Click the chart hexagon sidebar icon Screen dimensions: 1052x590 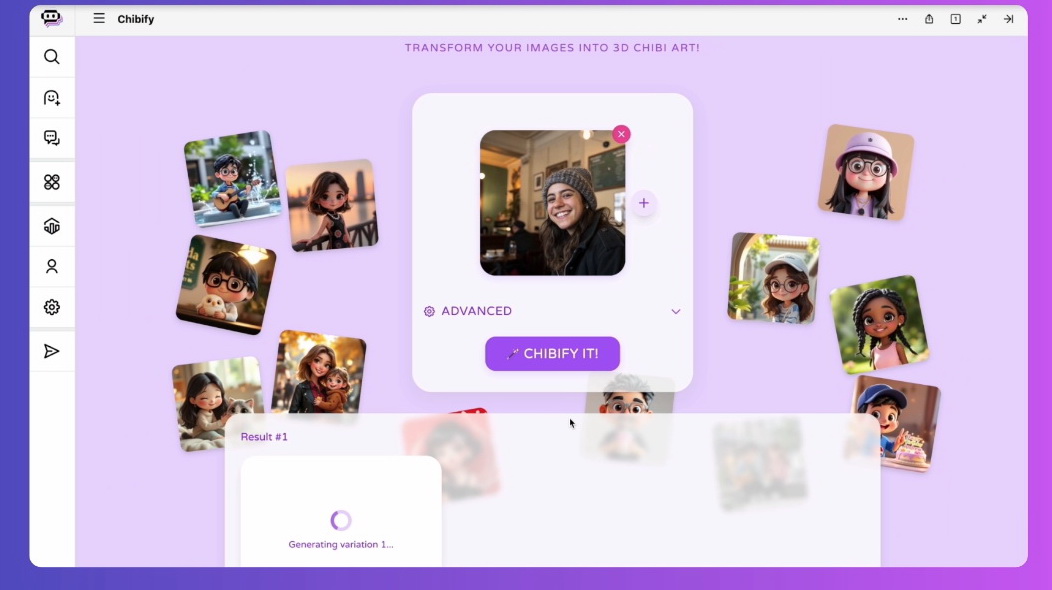52,226
